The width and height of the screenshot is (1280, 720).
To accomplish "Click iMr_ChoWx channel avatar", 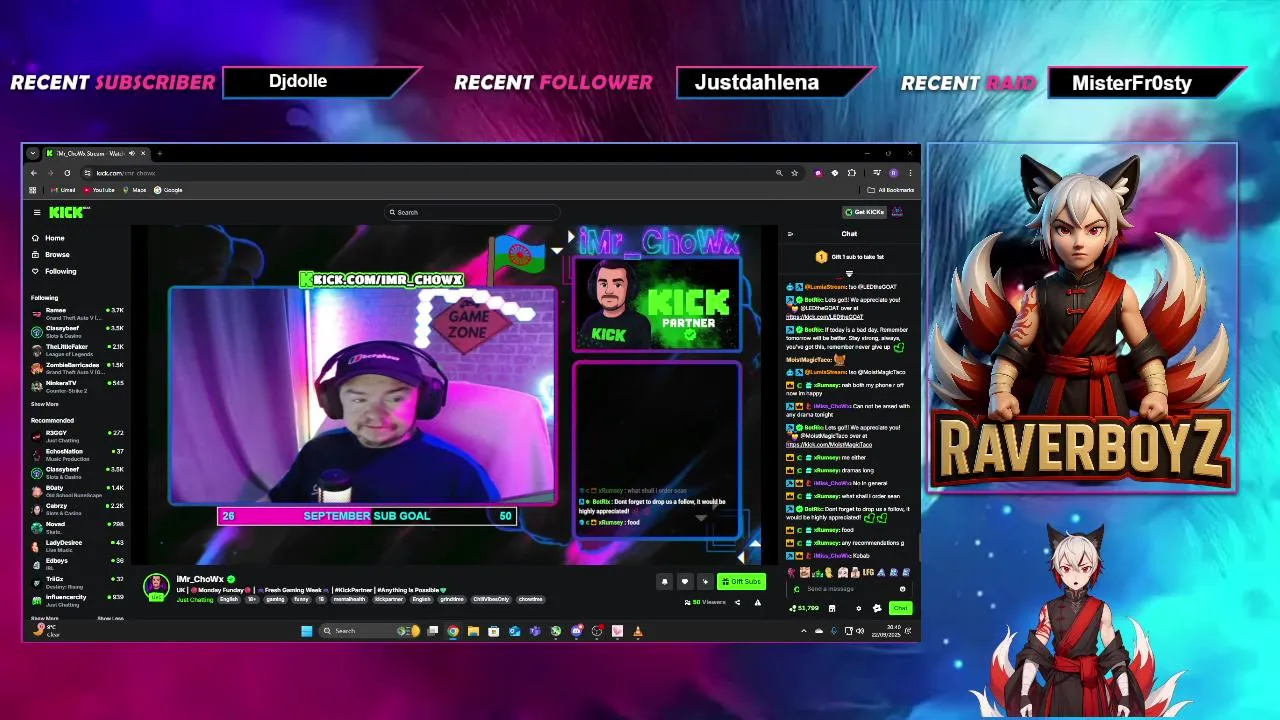I will pyautogui.click(x=156, y=586).
